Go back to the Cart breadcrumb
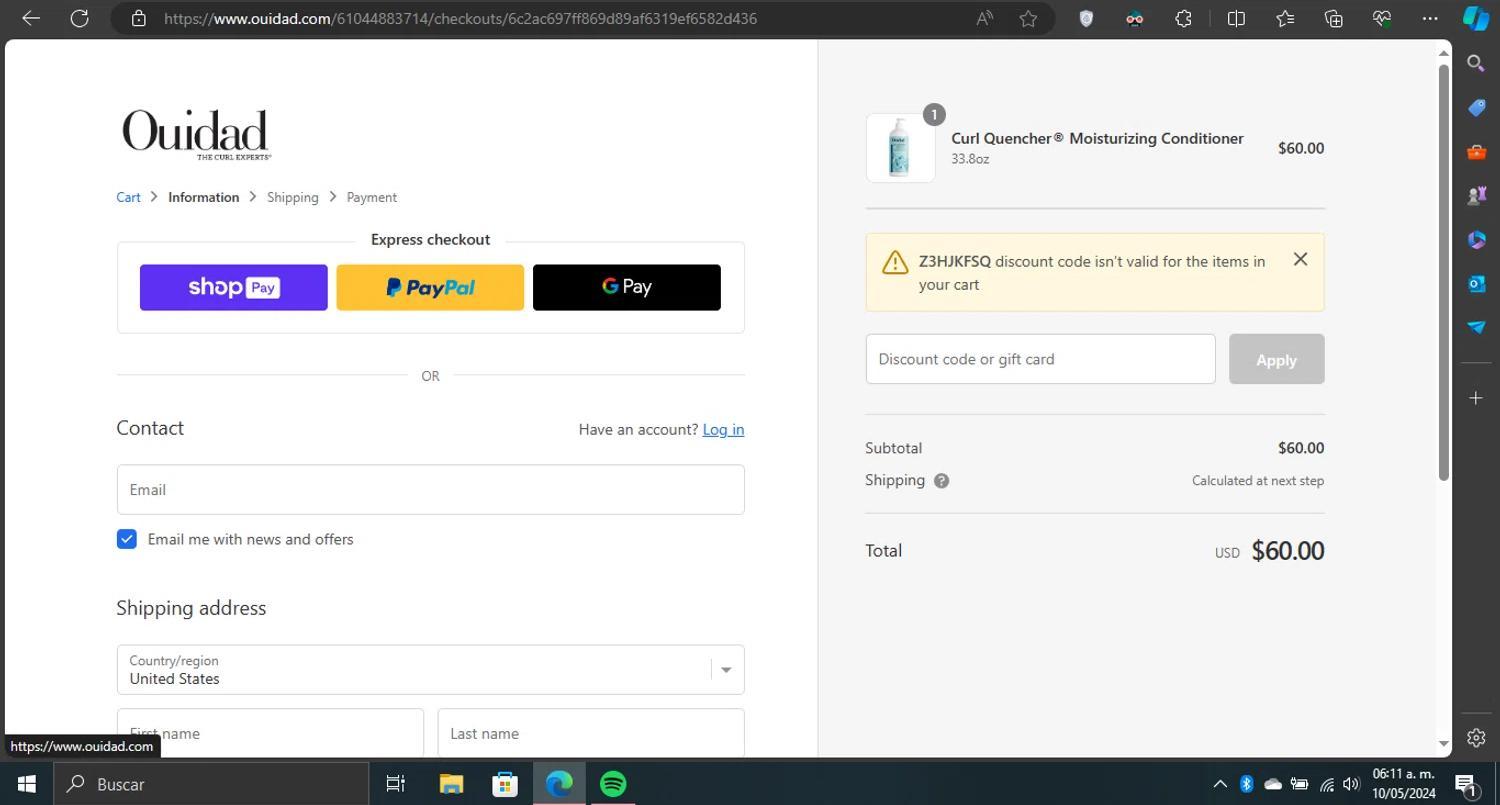This screenshot has height=805, width=1500. (x=128, y=197)
